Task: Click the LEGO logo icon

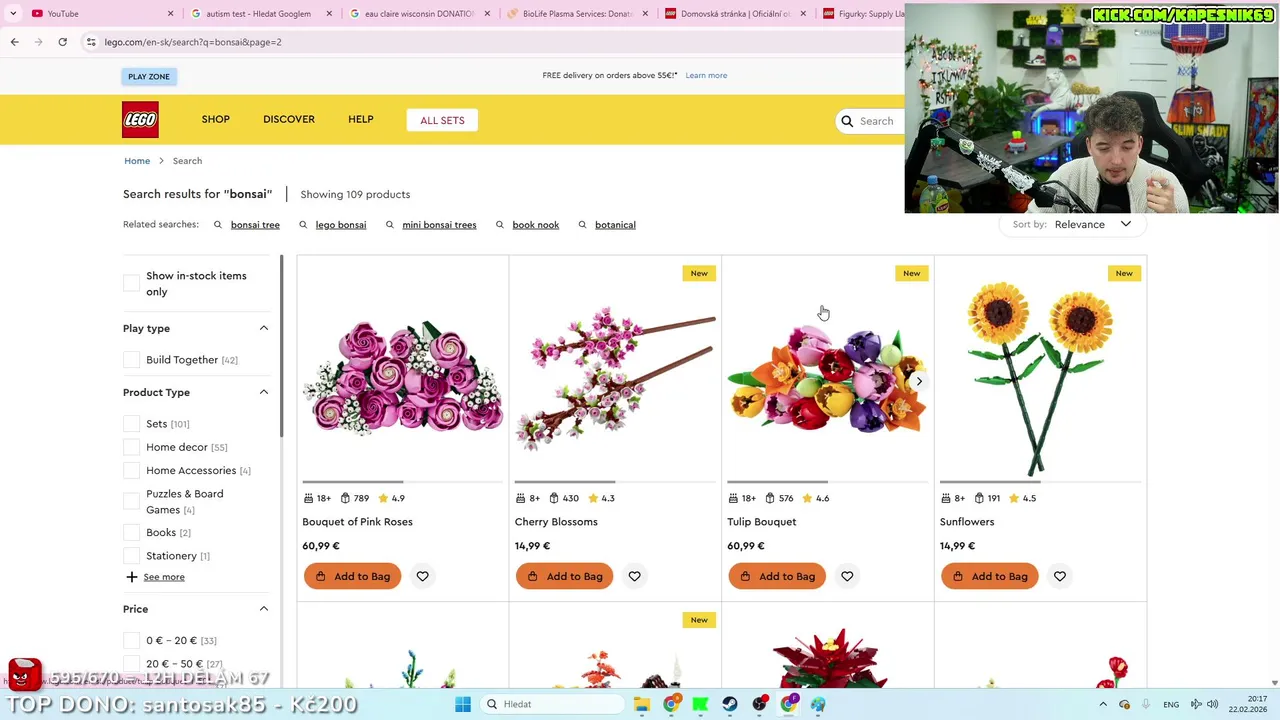Action: [x=140, y=120]
